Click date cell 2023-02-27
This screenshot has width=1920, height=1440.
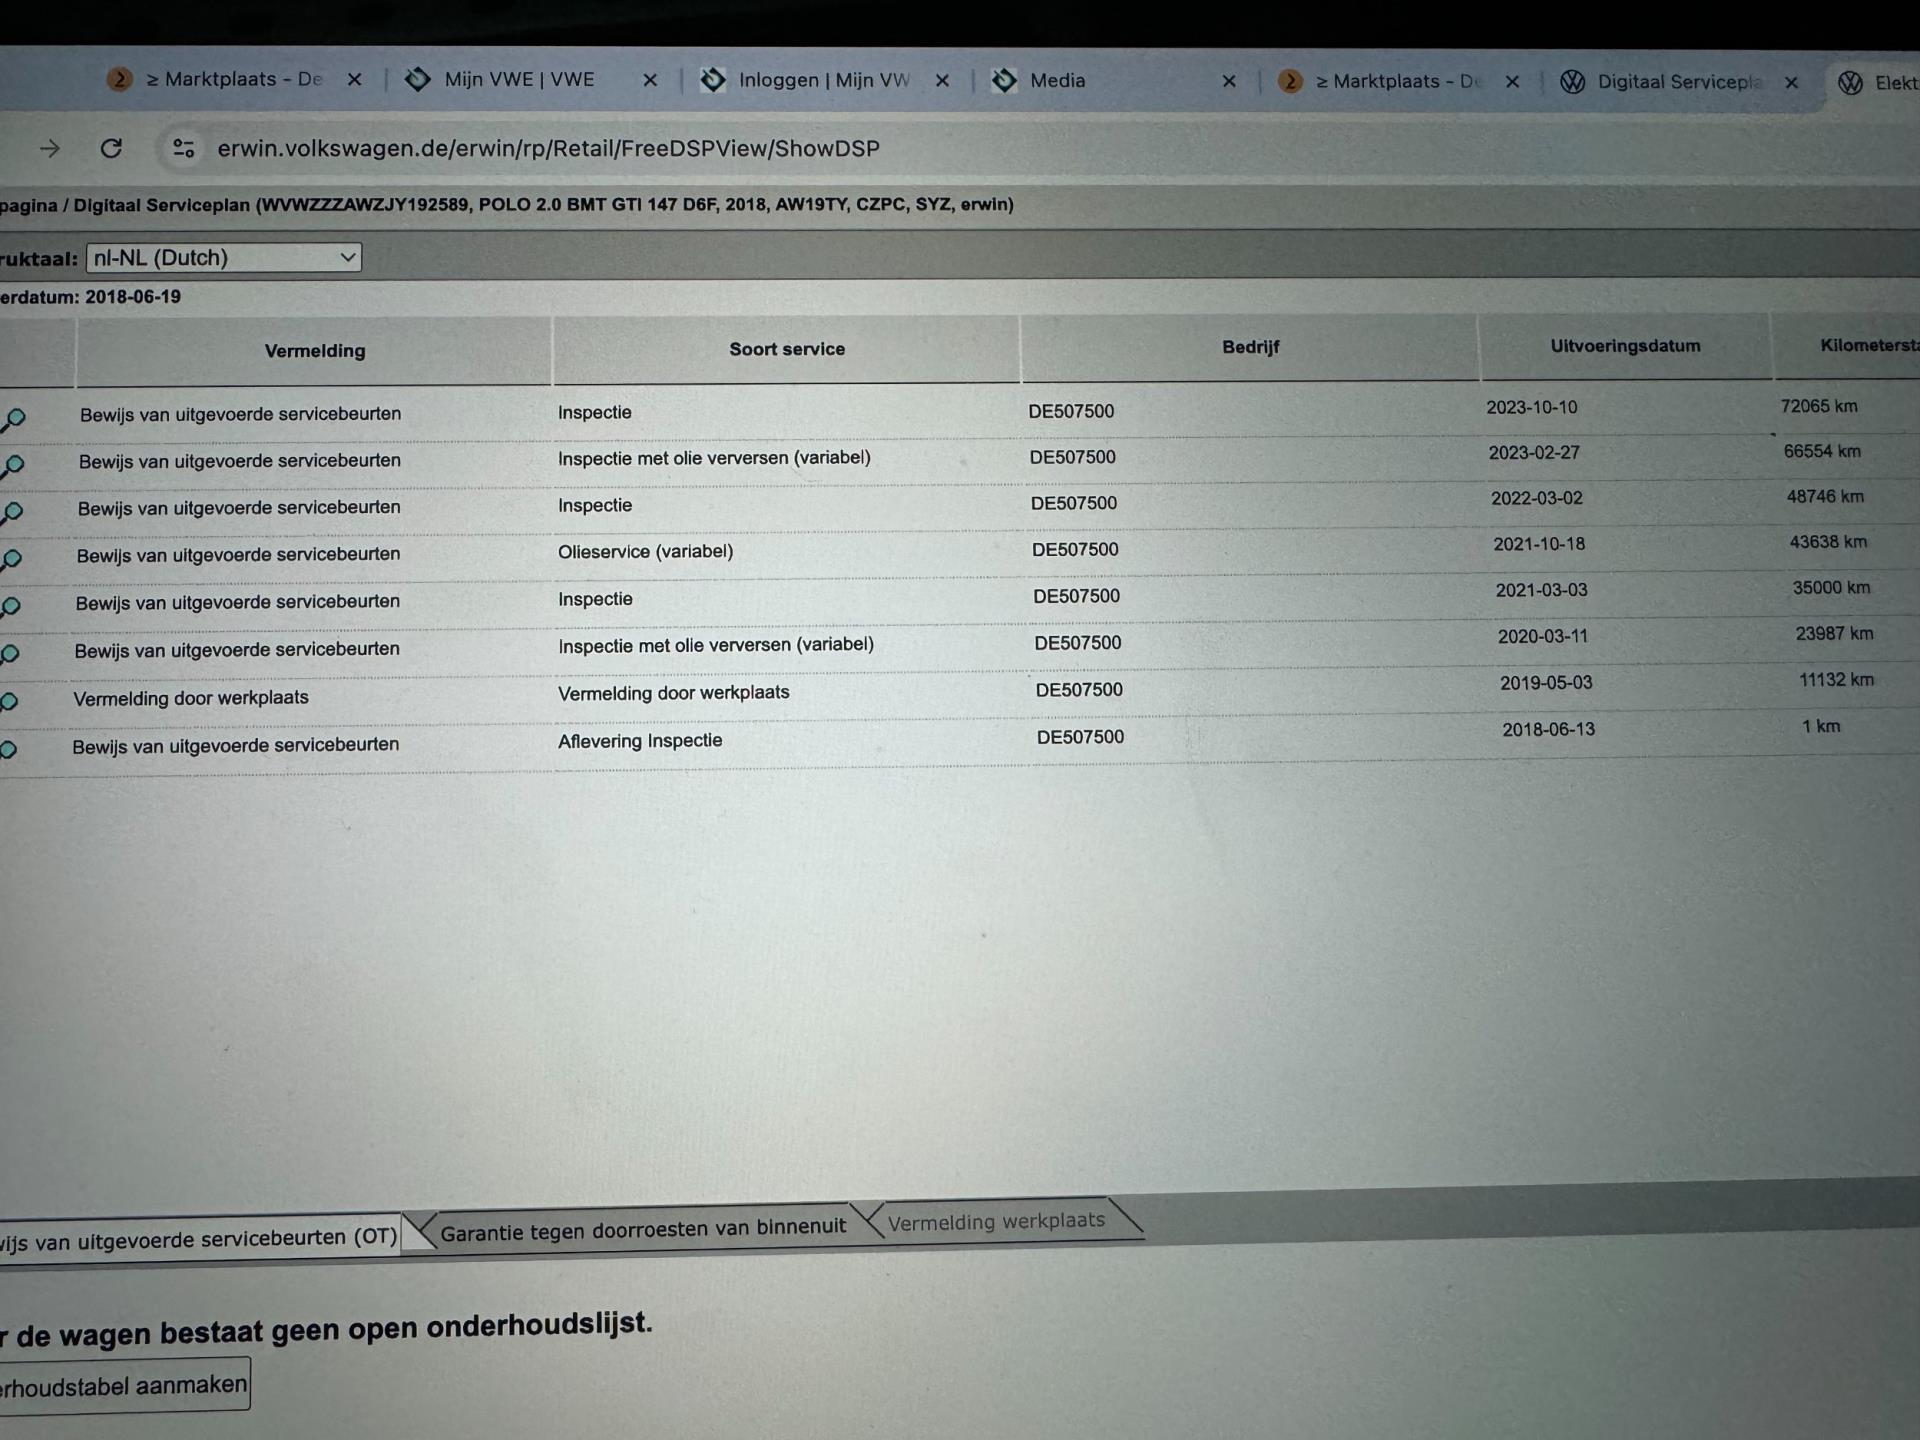point(1534,453)
